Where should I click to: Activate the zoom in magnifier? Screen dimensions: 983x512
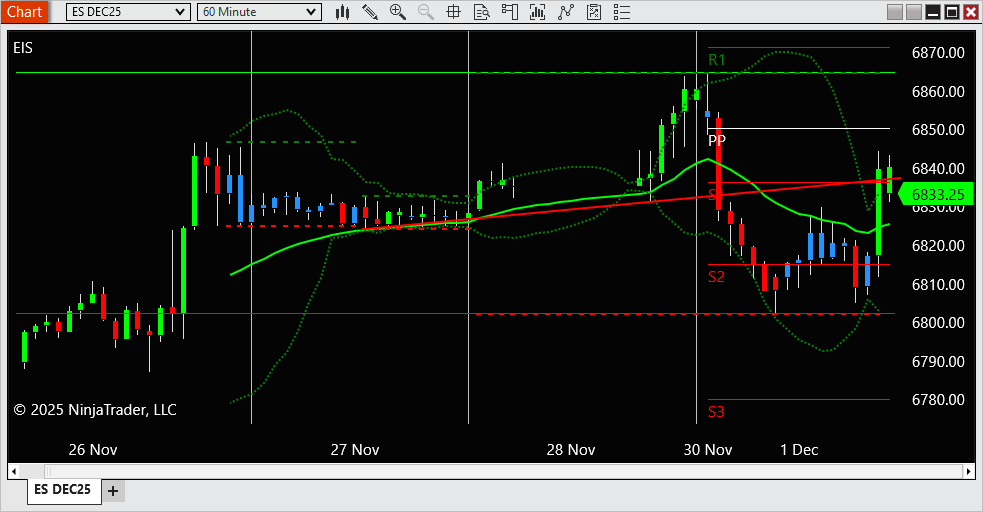tap(397, 12)
